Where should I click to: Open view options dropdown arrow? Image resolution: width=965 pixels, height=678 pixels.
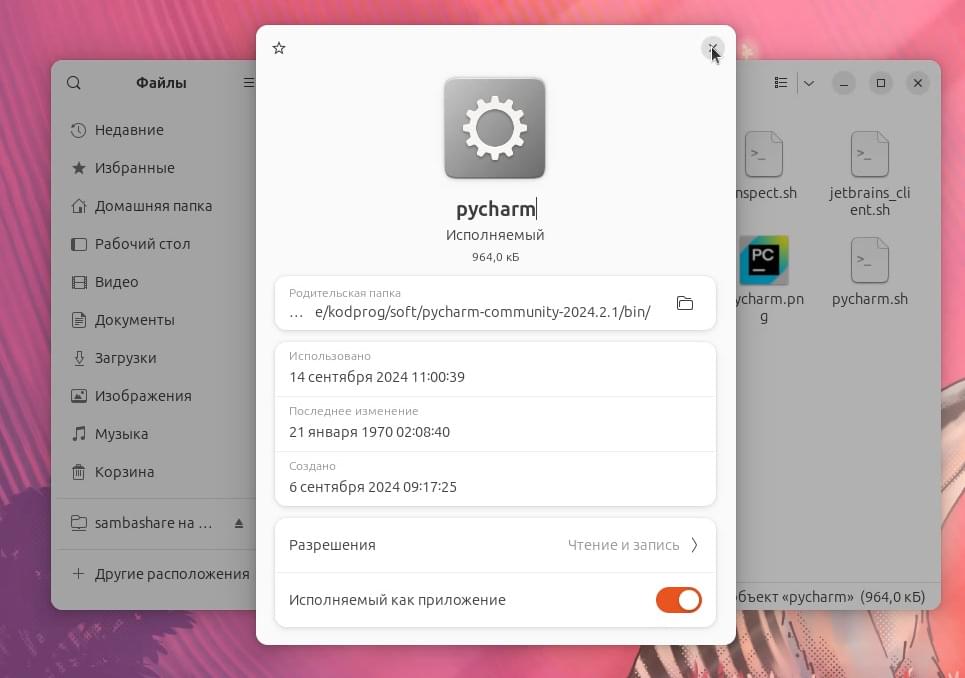click(x=809, y=83)
